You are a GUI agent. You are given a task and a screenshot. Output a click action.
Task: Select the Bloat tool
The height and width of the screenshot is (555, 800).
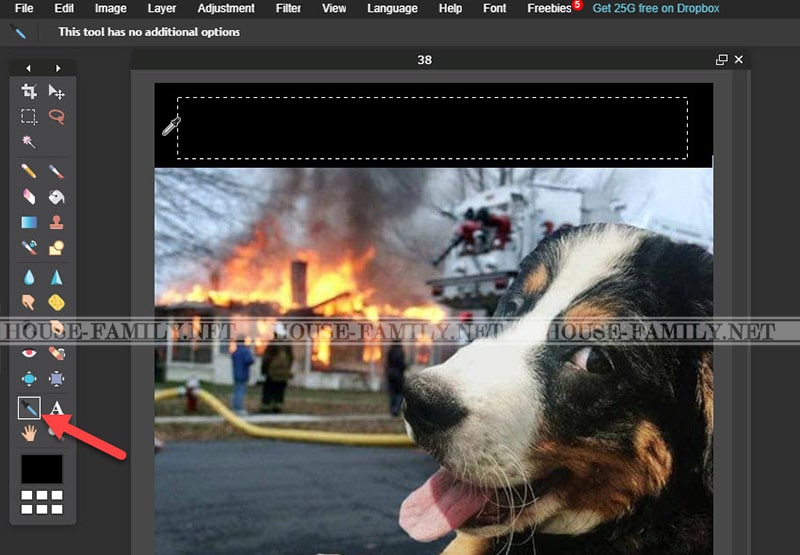pos(29,379)
